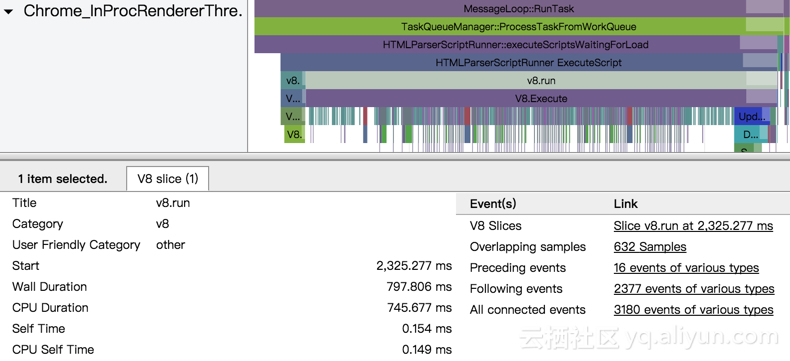This screenshot has height=361, width=790.
Task: Click the Title value v8.run
Action: pyautogui.click(x=173, y=203)
